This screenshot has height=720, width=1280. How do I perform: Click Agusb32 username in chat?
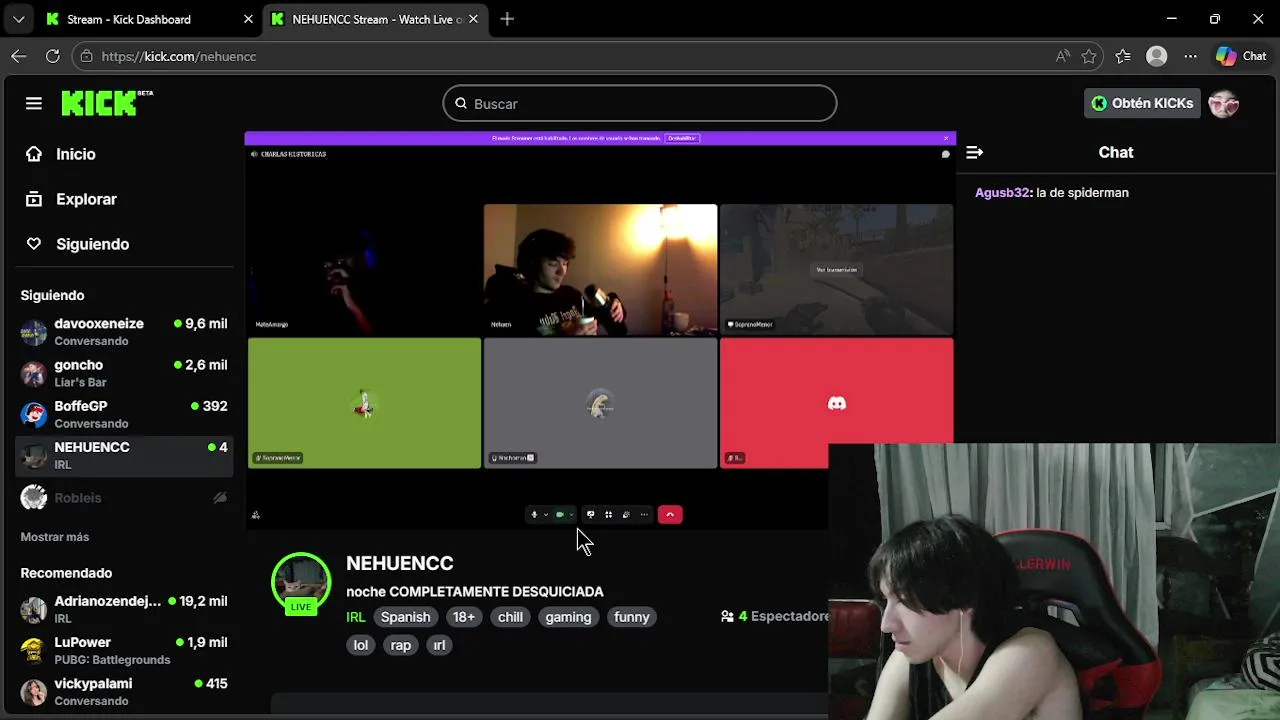pos(1002,192)
